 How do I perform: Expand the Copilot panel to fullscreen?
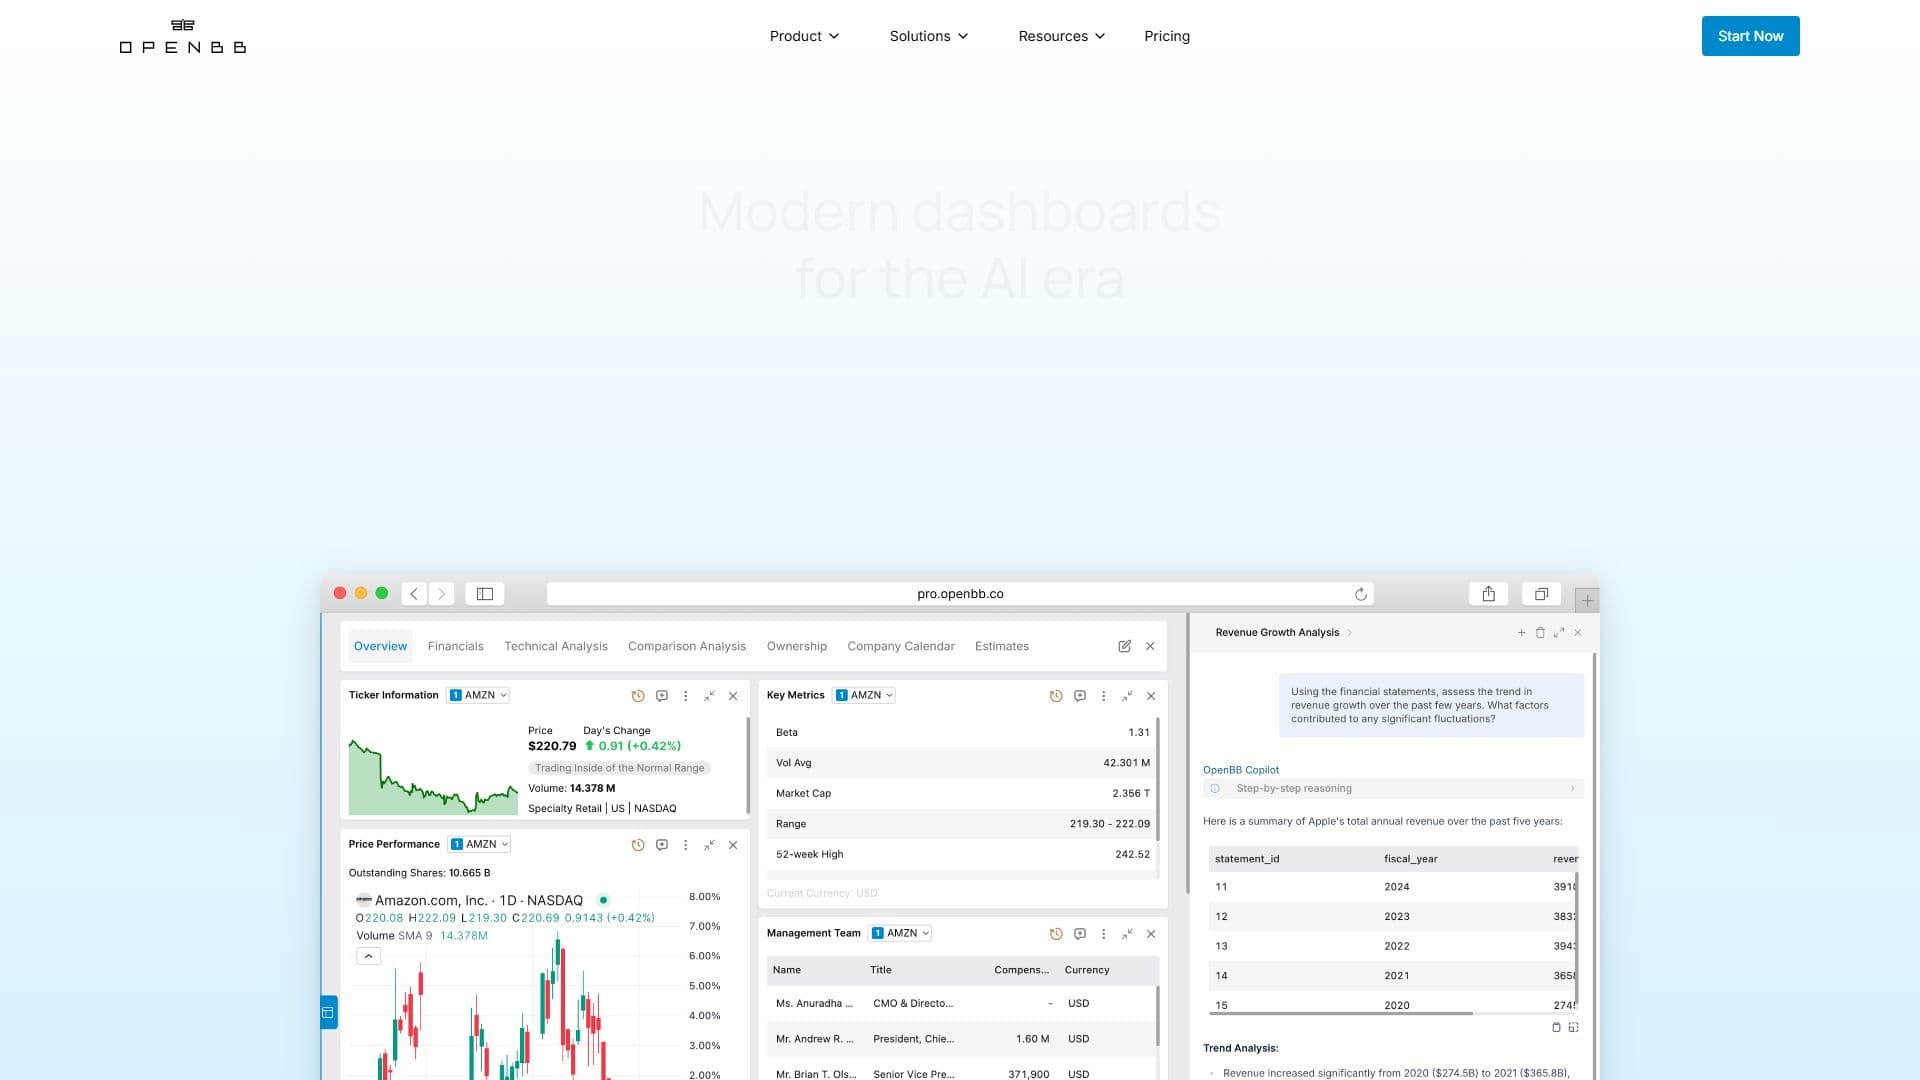pyautogui.click(x=1559, y=632)
